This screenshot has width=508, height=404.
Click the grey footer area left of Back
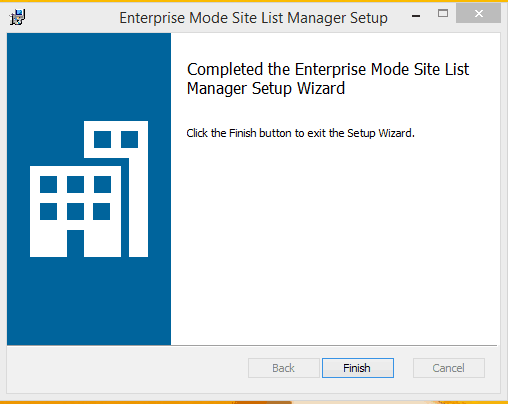pyautogui.click(x=127, y=368)
